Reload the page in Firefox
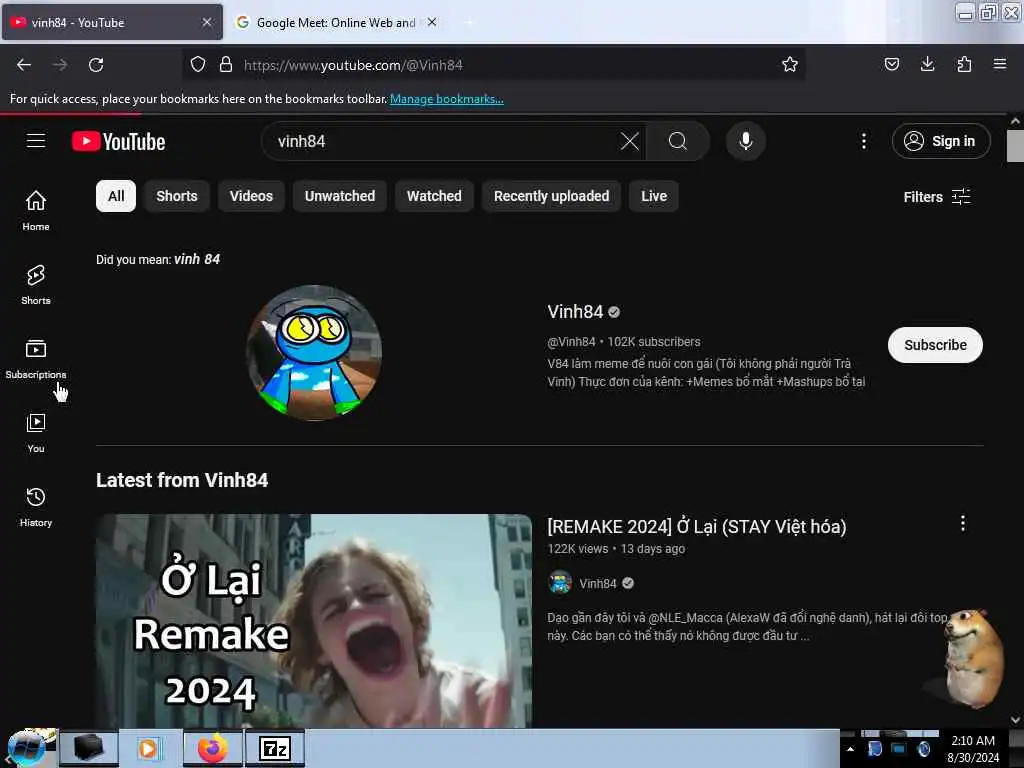The image size is (1024, 768). coord(96,65)
